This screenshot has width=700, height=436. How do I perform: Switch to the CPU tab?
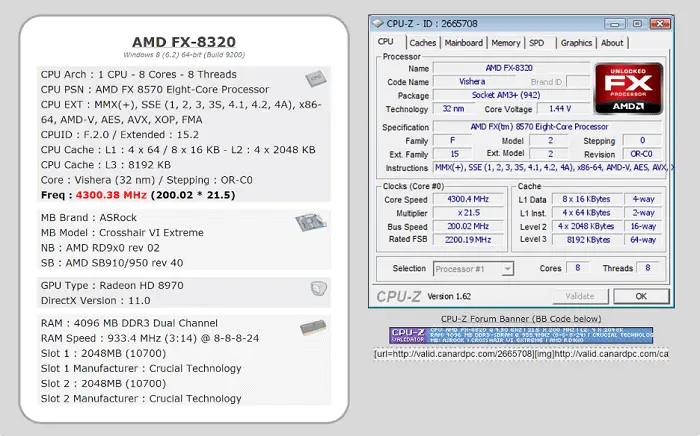tap(386, 42)
